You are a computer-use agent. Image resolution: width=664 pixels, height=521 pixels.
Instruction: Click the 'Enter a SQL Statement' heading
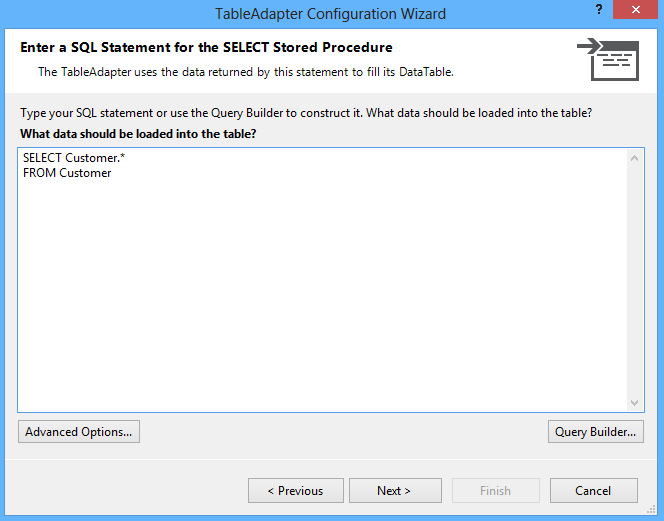point(206,47)
